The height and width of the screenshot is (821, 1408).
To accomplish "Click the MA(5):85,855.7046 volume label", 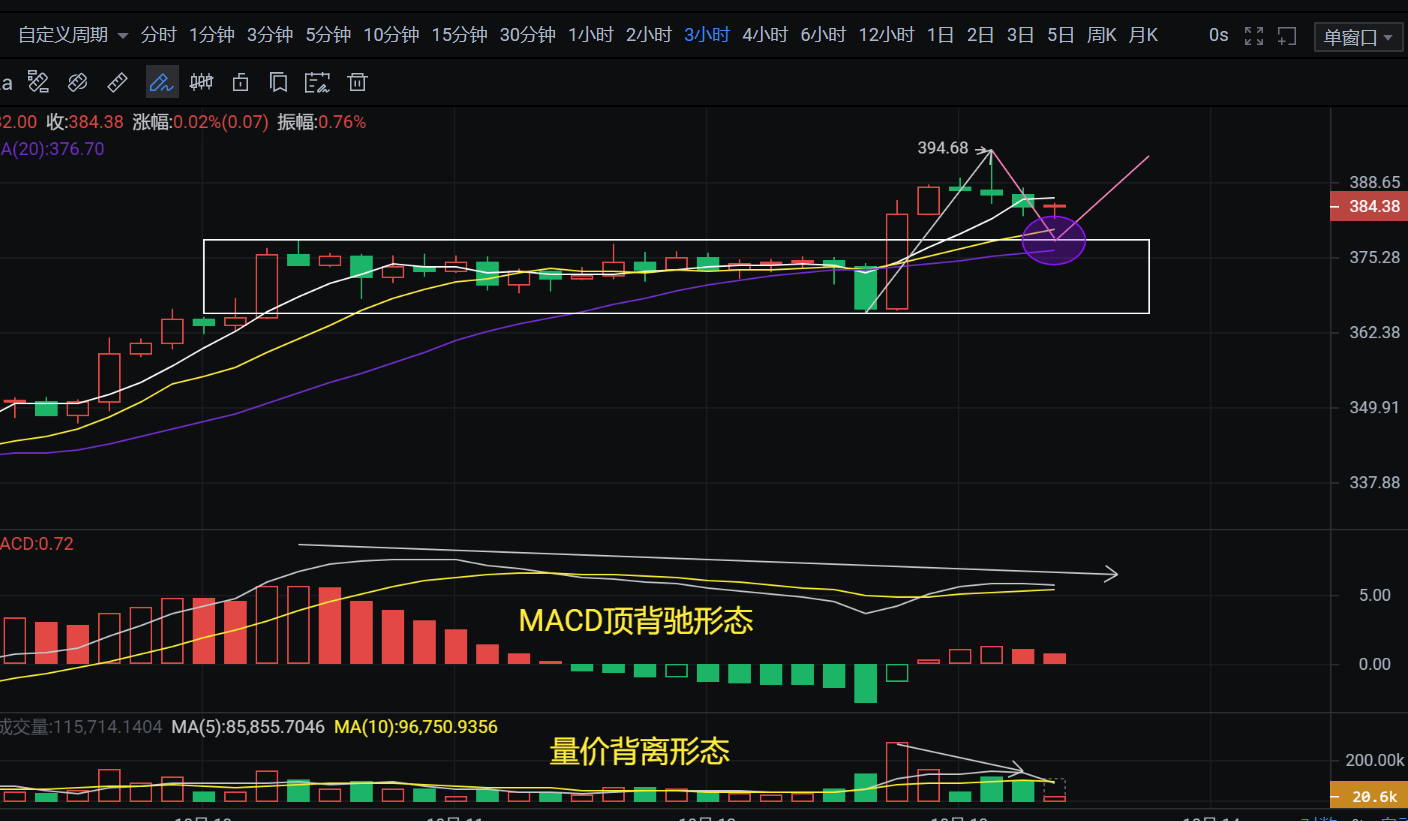I will click(247, 727).
